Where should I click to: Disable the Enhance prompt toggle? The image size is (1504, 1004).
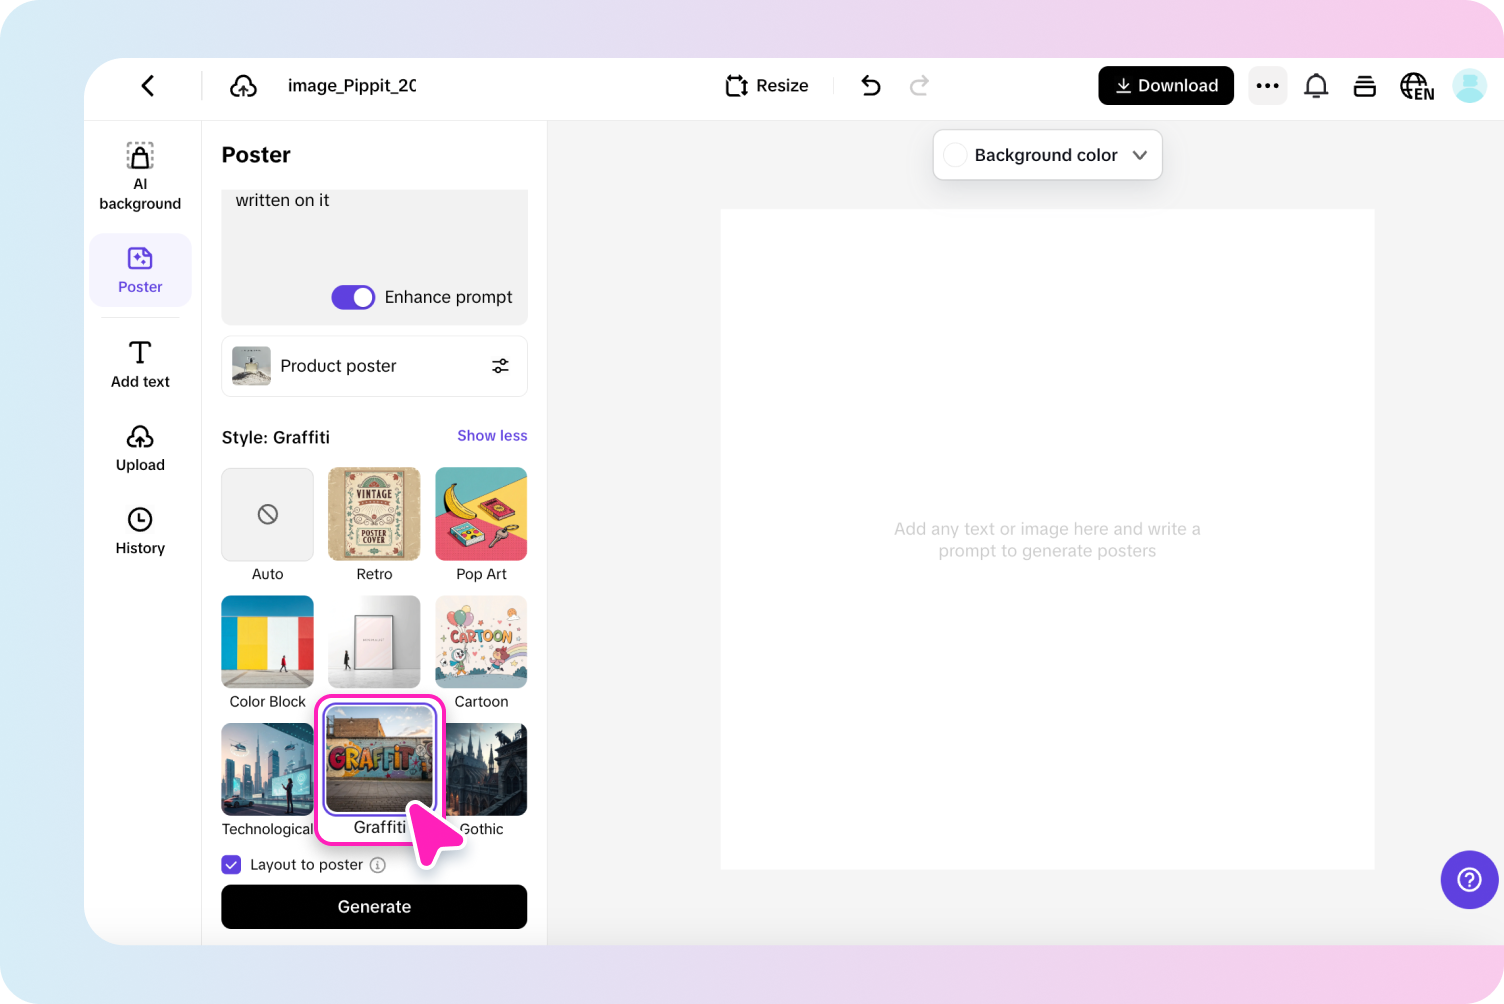click(x=353, y=297)
